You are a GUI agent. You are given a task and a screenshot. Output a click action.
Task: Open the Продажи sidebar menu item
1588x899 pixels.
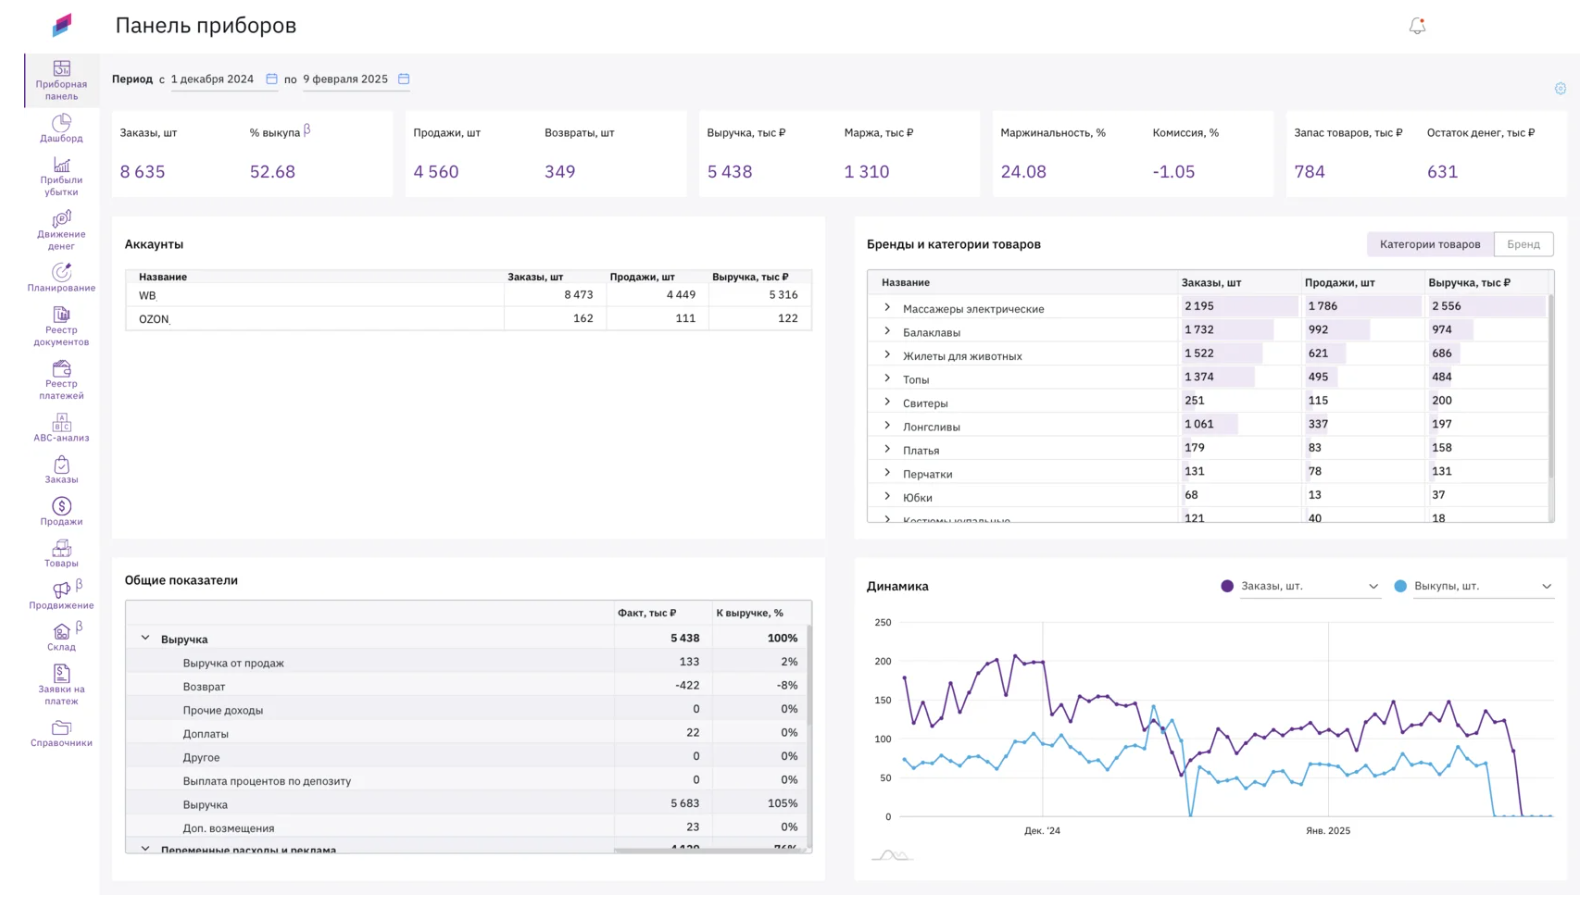coord(61,511)
